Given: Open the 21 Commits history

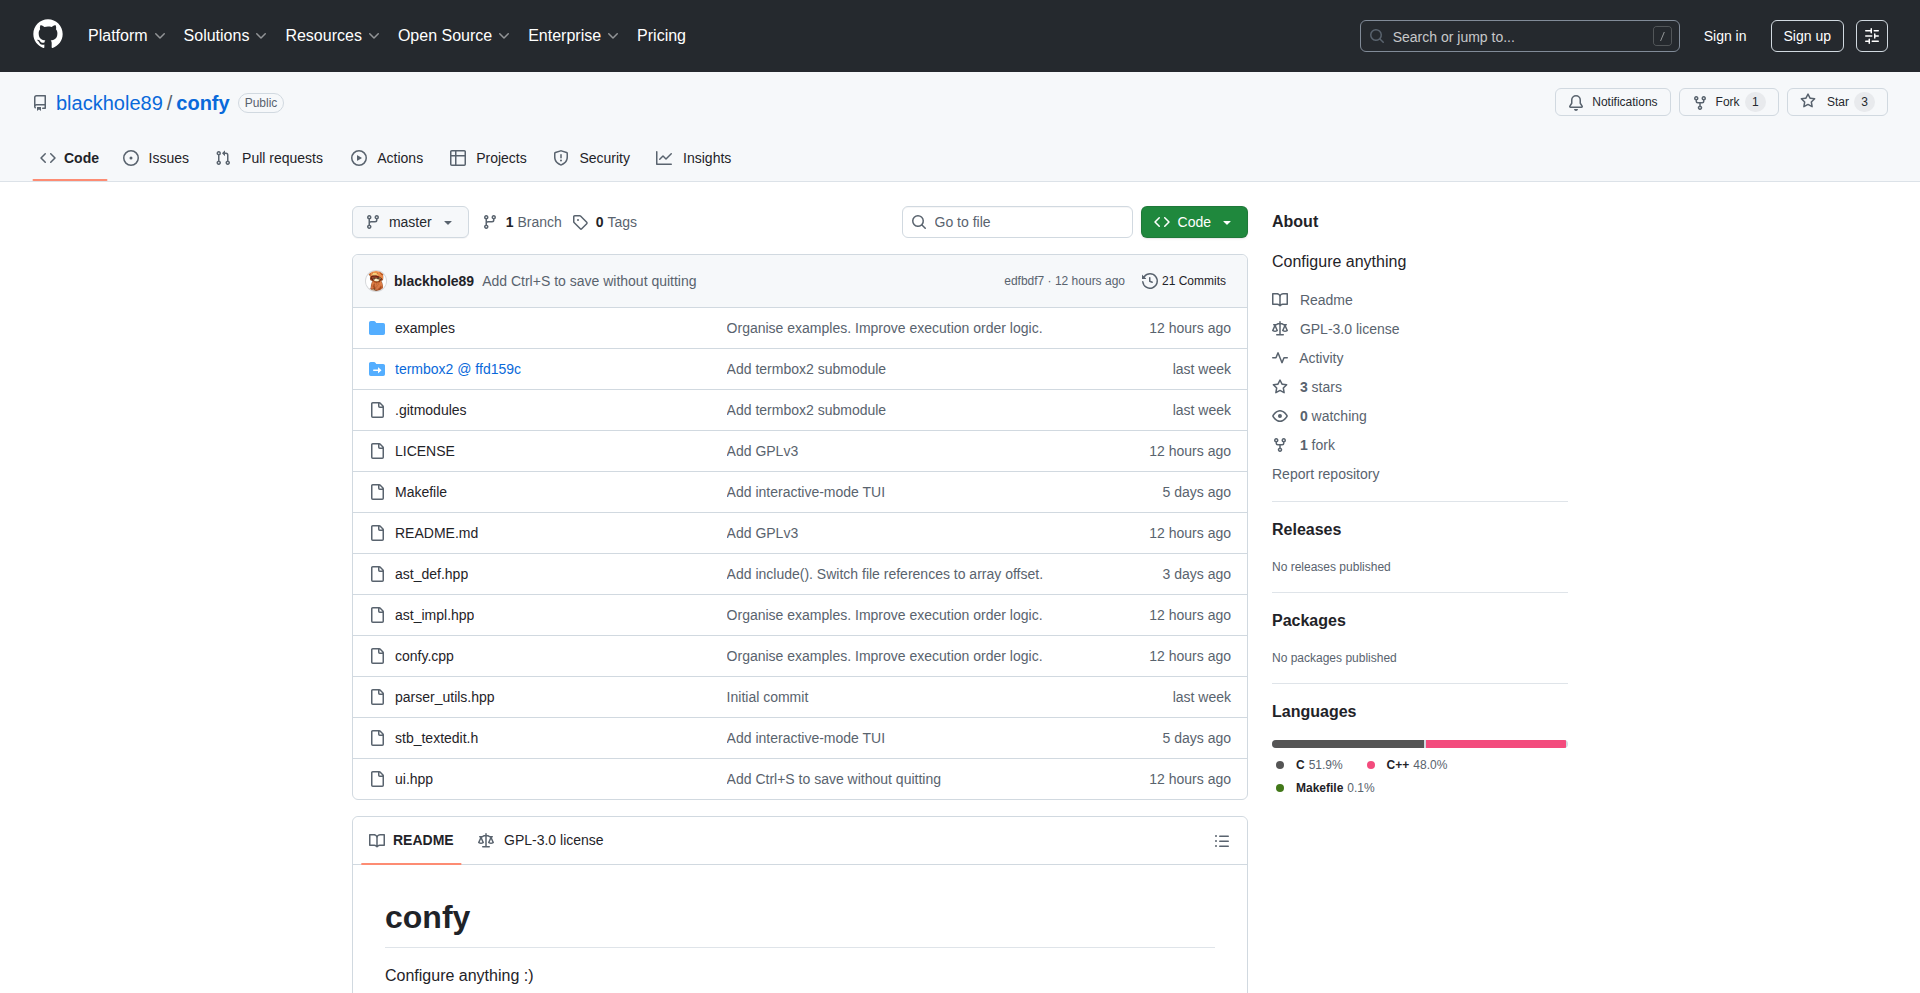Looking at the screenshot, I should pyautogui.click(x=1184, y=281).
